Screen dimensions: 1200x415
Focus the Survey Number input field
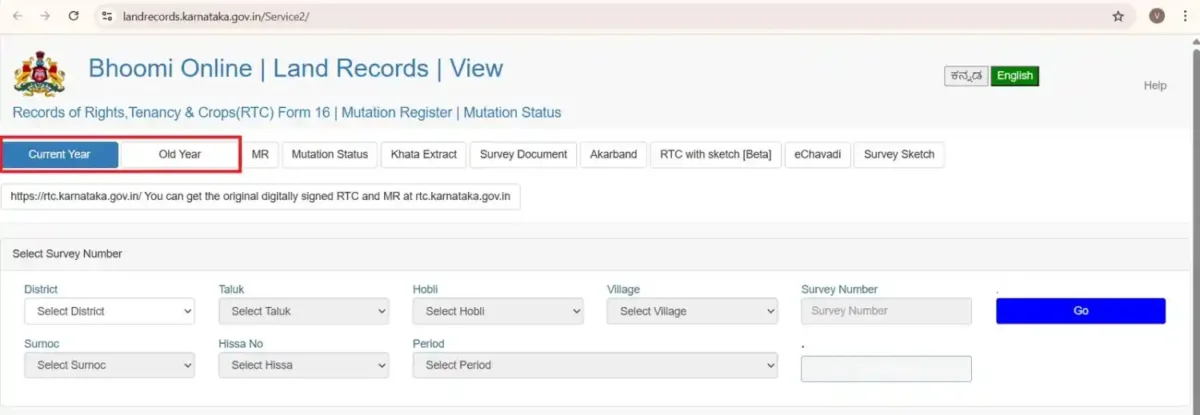[x=886, y=311]
